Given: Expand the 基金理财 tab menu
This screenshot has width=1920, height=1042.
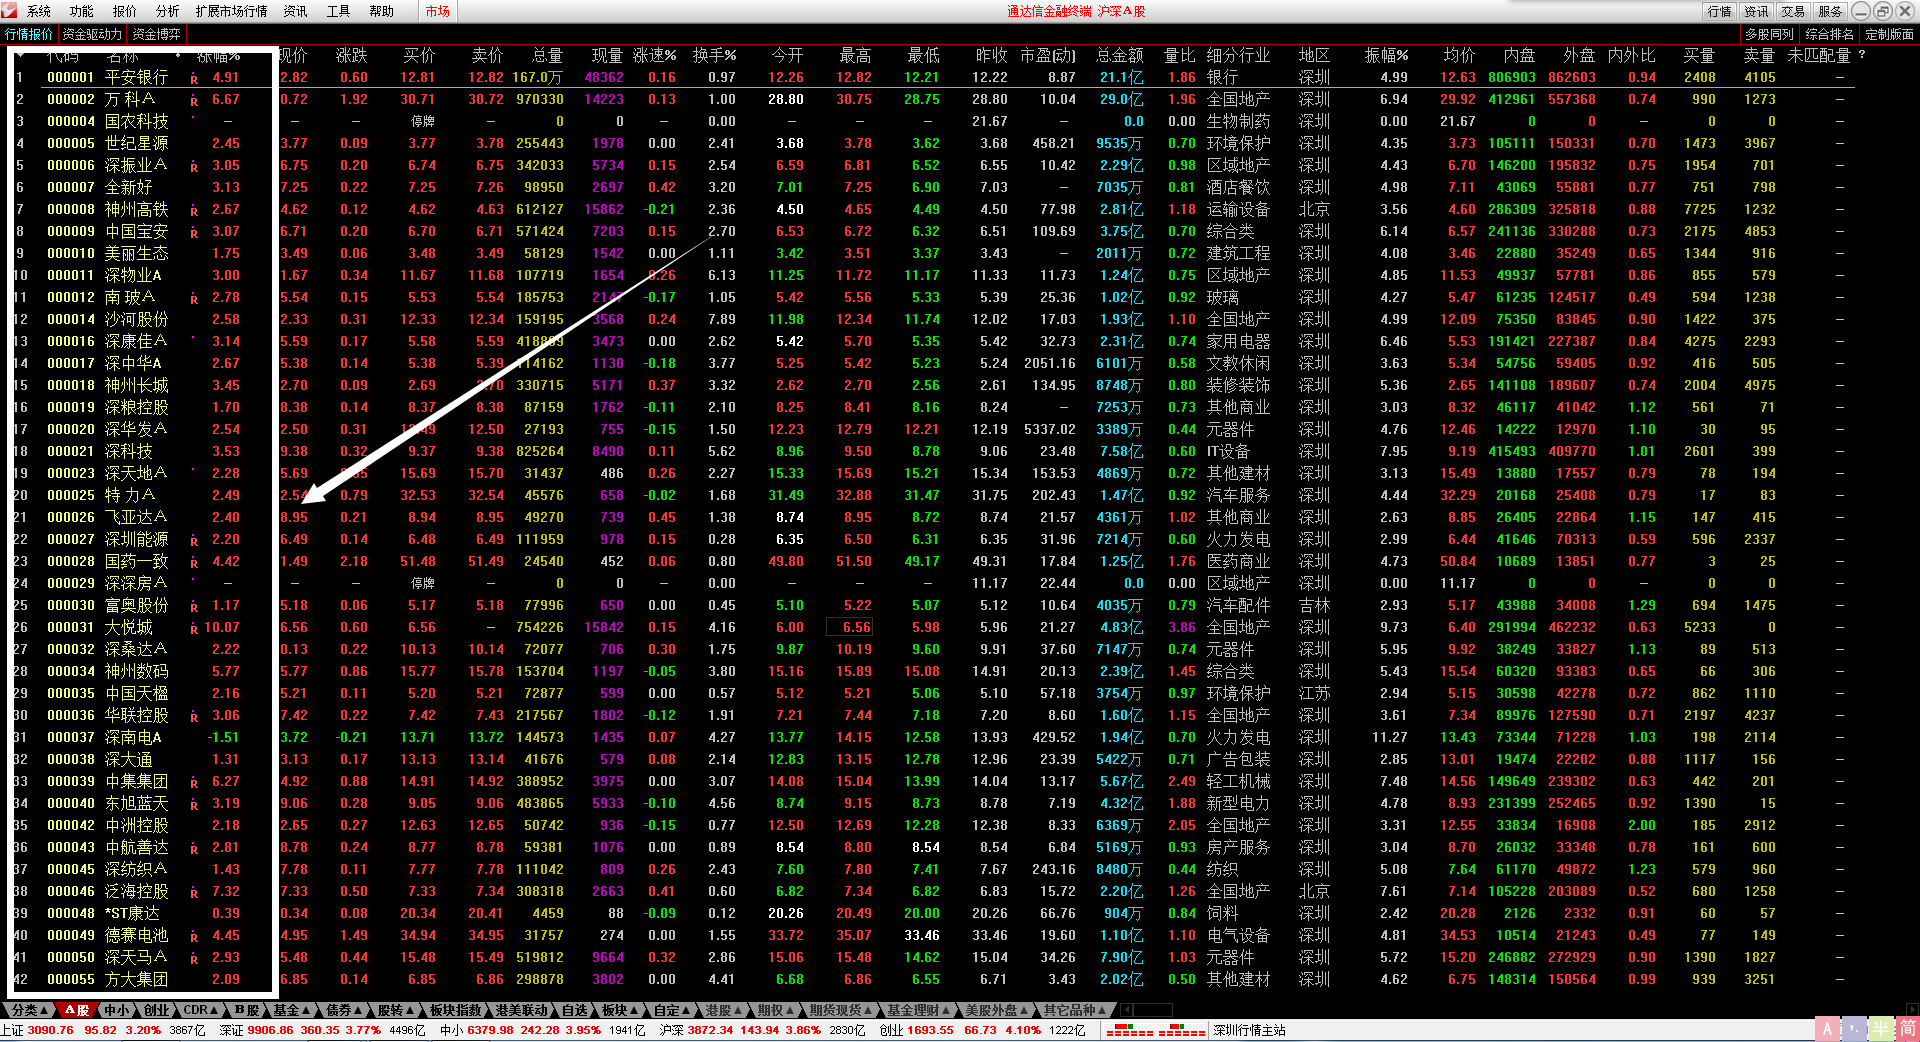Looking at the screenshot, I should click(x=919, y=1010).
